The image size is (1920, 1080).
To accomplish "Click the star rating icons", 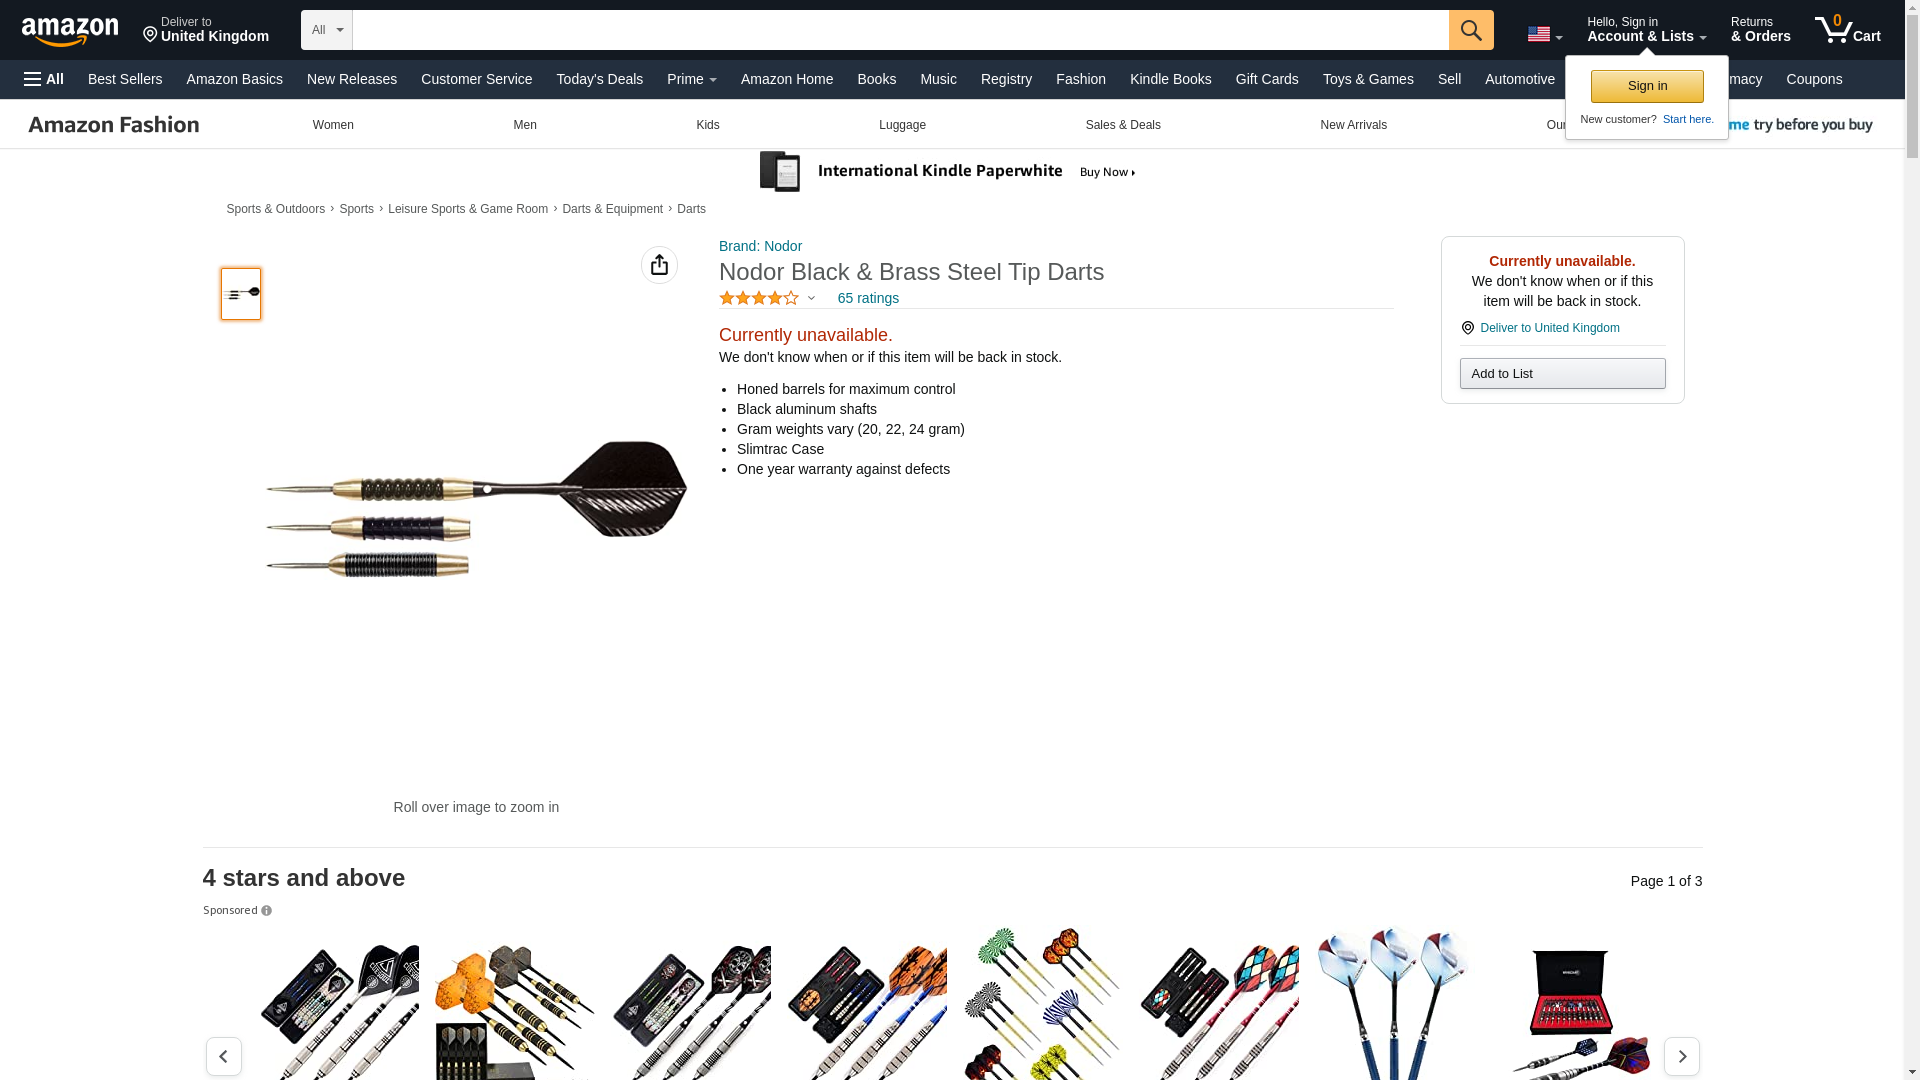I will coord(759,298).
